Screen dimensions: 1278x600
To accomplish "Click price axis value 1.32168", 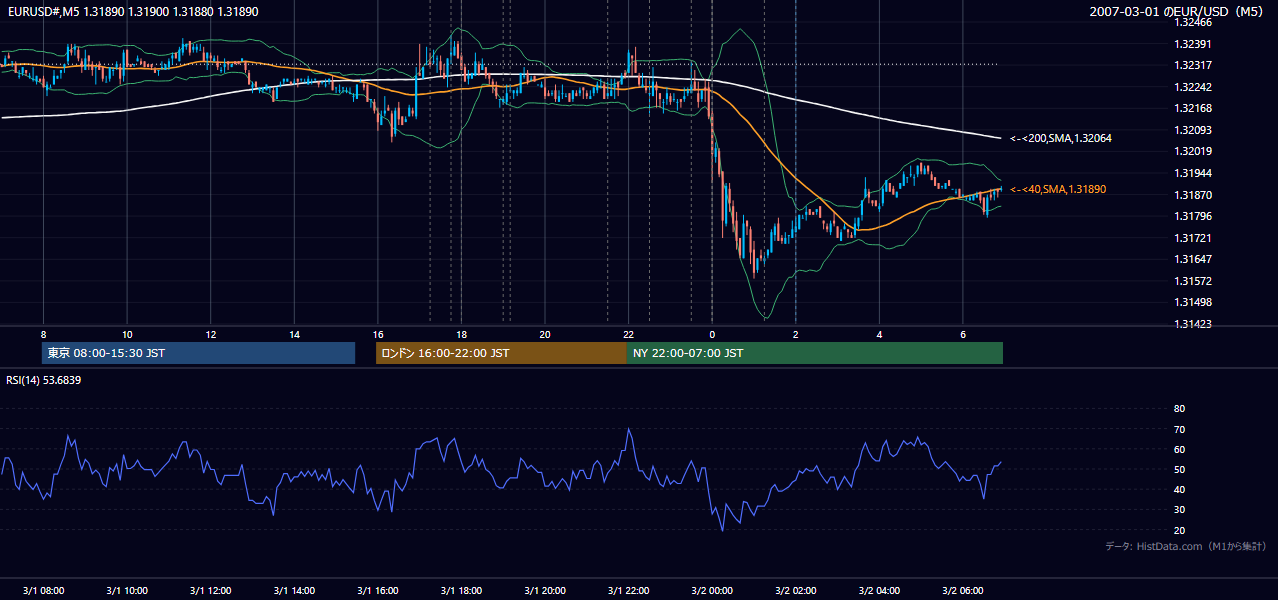I will click(1193, 108).
